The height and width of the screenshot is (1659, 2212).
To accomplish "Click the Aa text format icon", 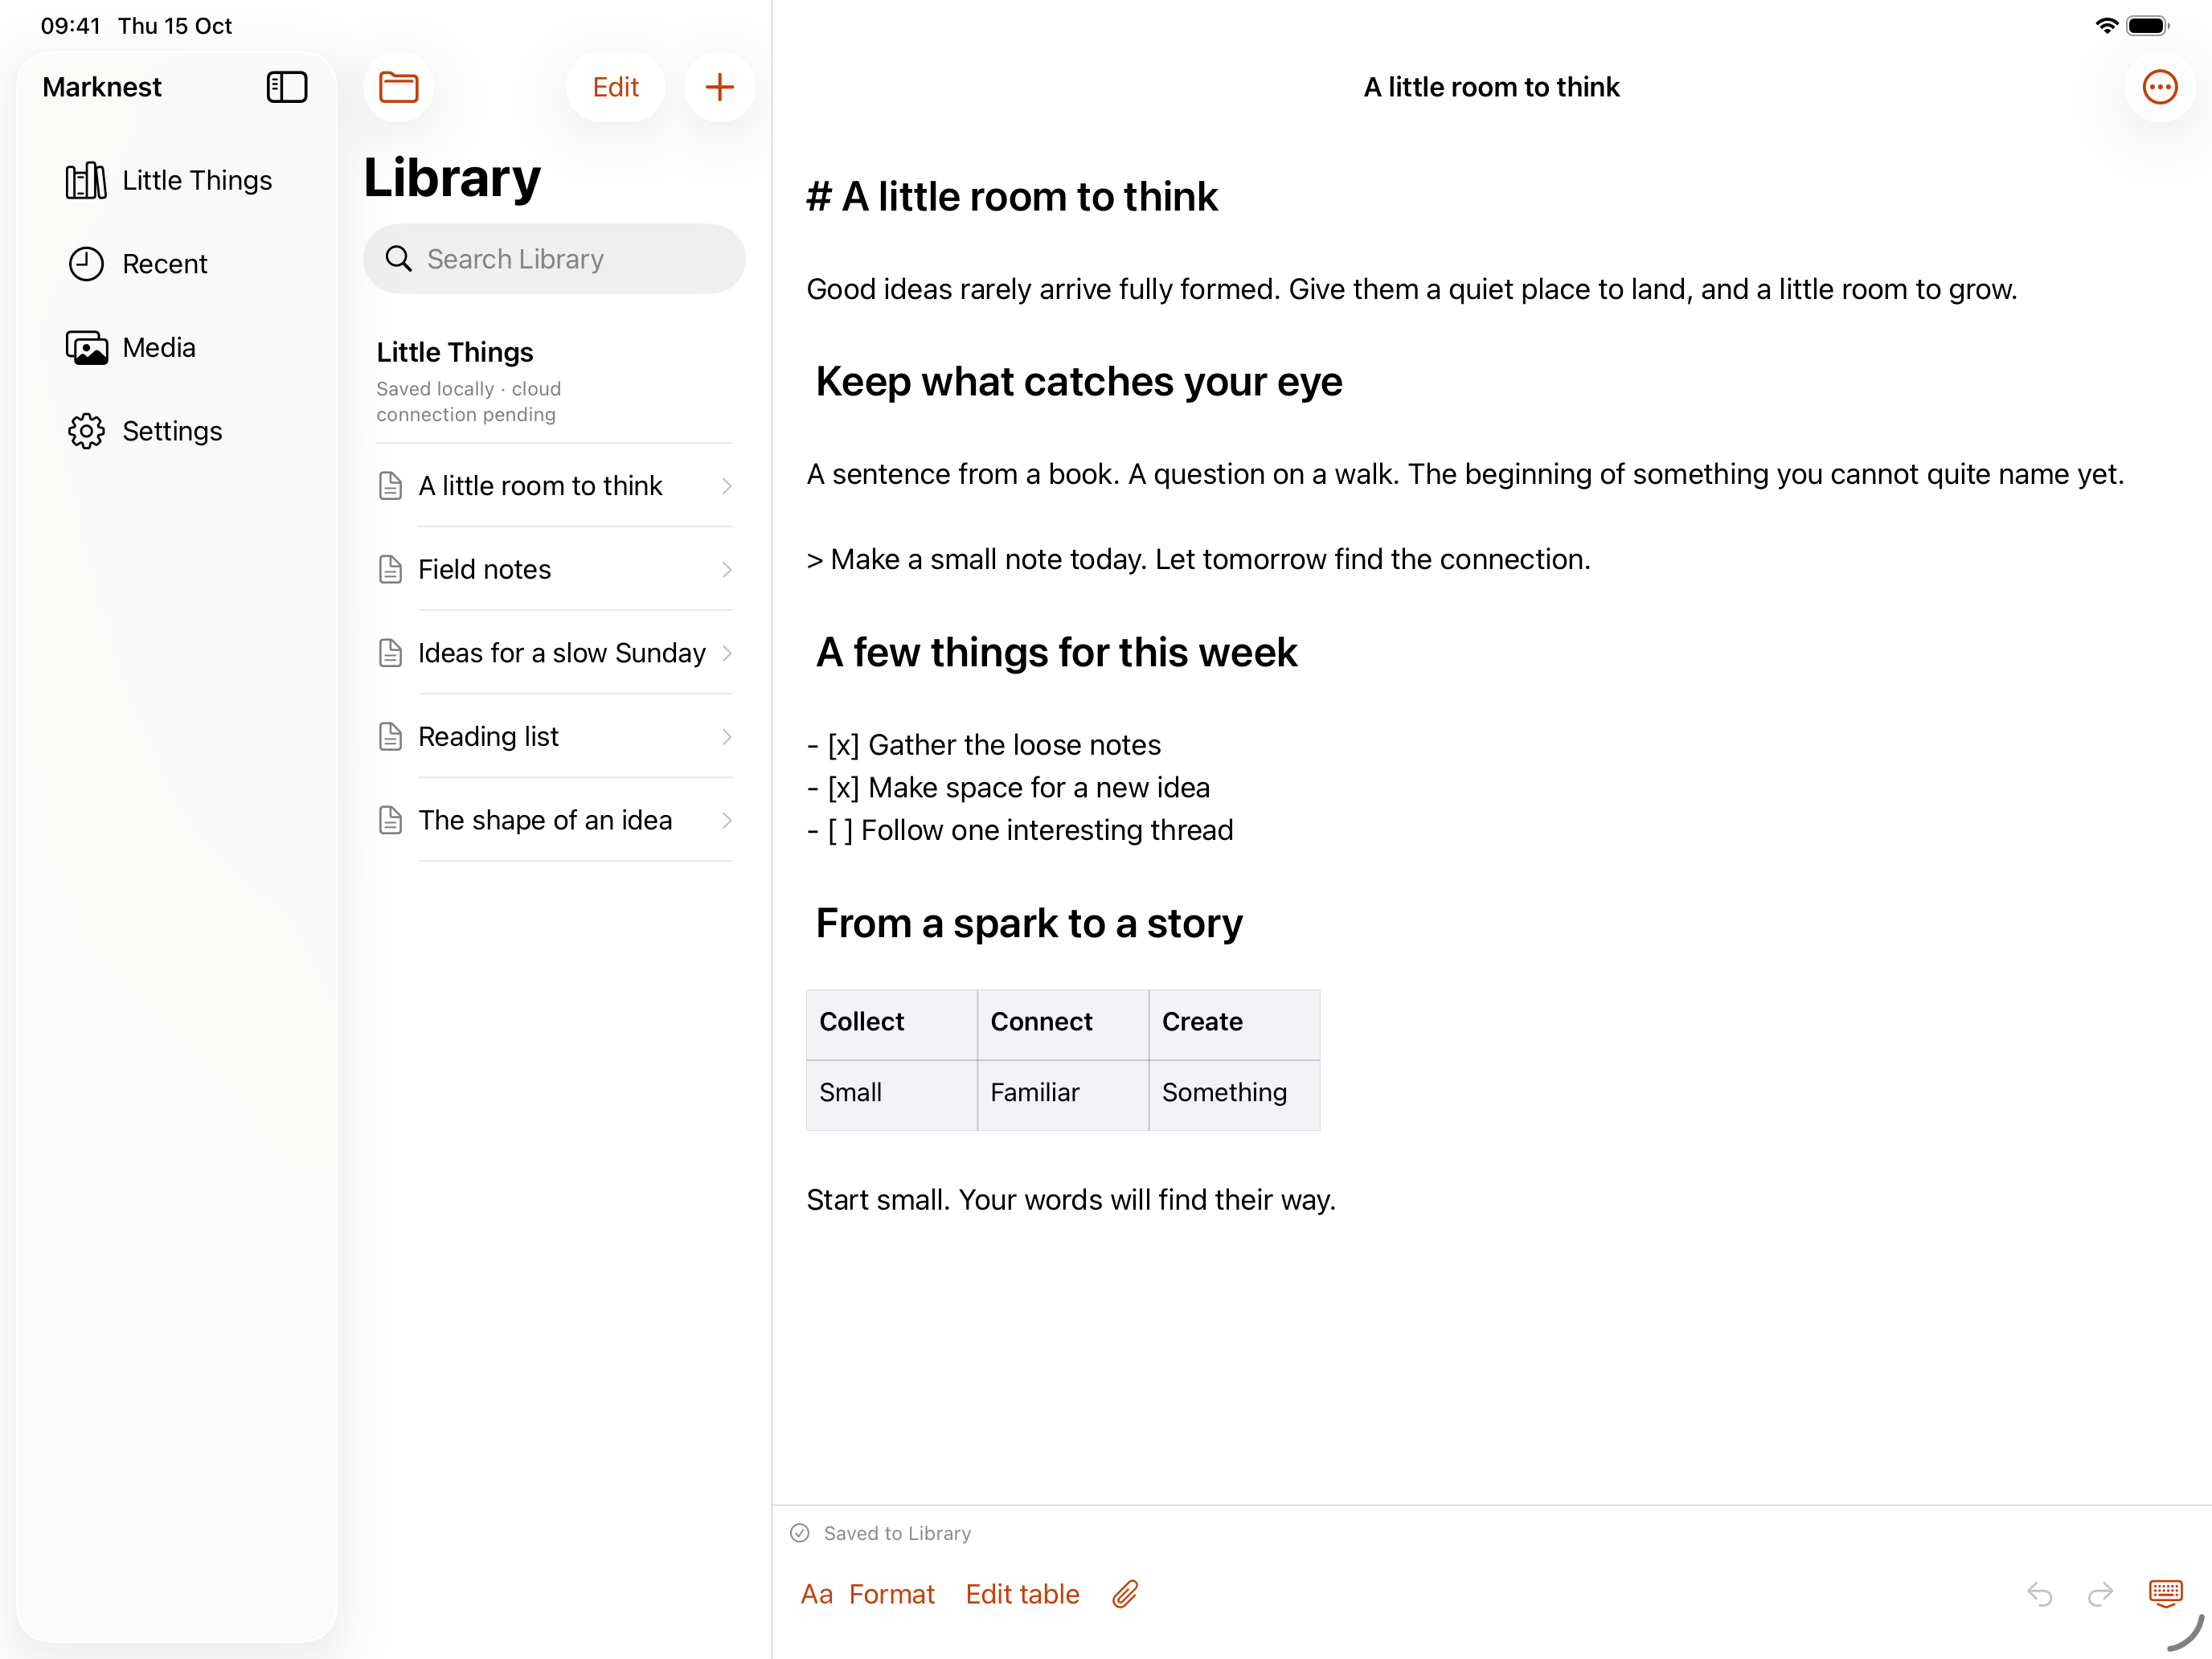I will [816, 1593].
